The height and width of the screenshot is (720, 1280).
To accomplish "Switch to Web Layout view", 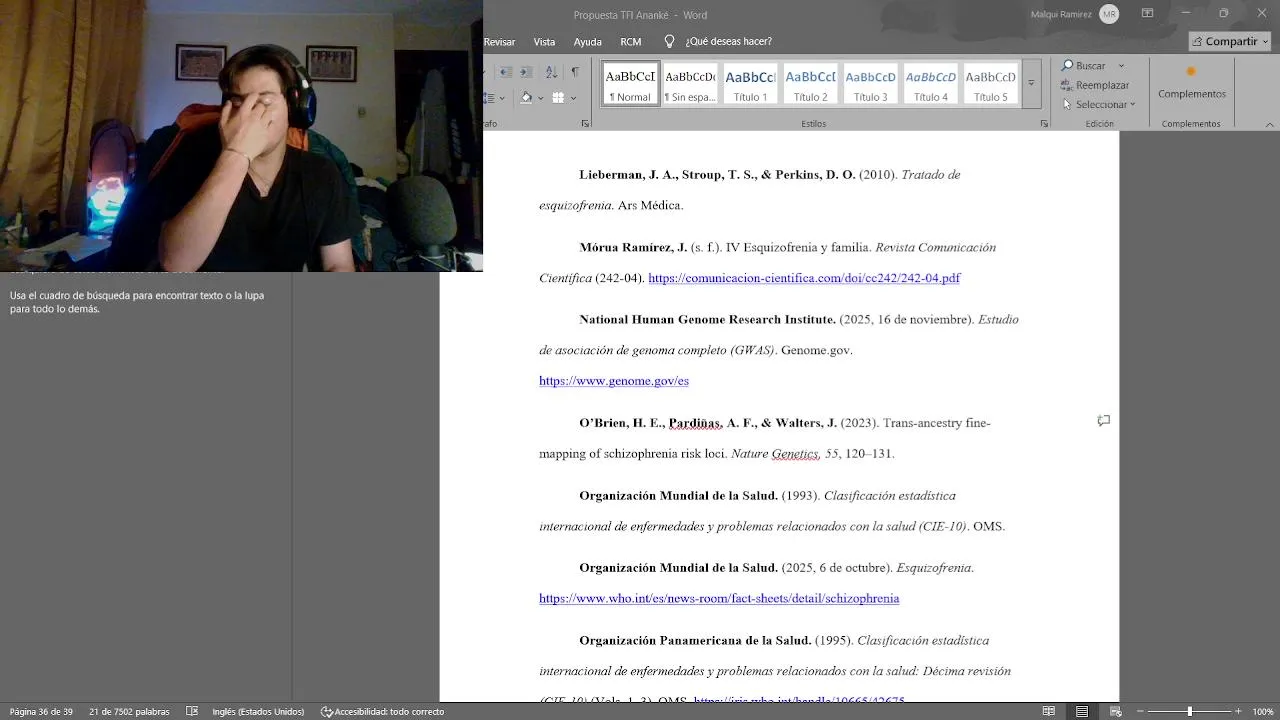I will [x=1116, y=712].
